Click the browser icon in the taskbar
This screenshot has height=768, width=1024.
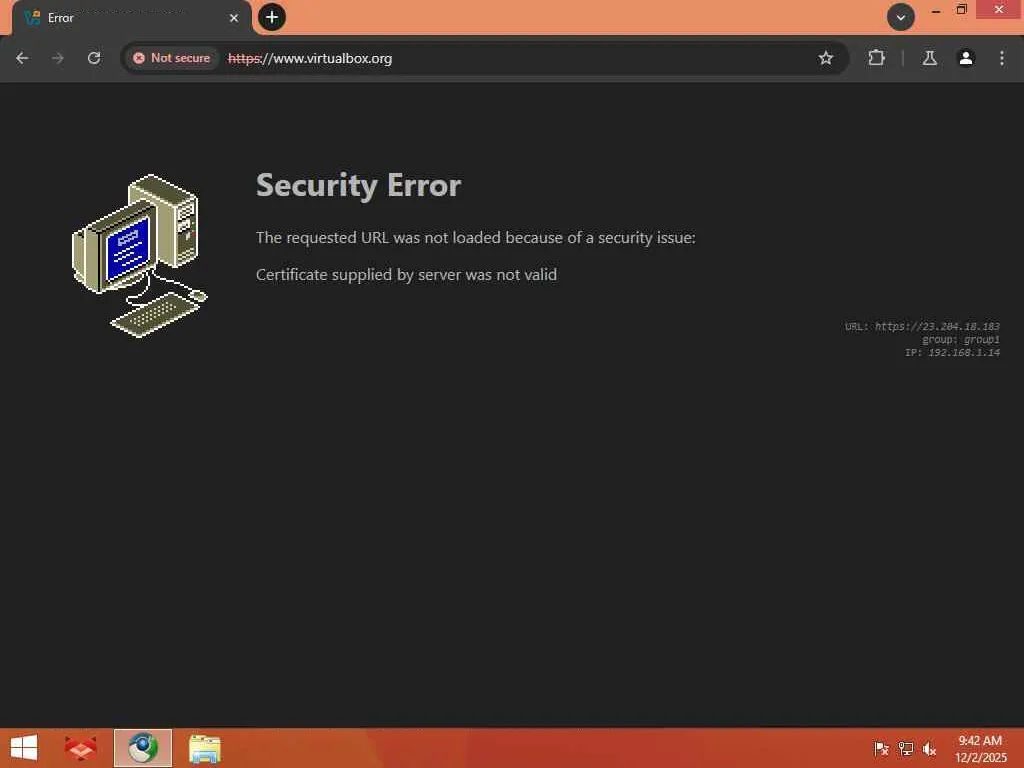click(x=143, y=748)
